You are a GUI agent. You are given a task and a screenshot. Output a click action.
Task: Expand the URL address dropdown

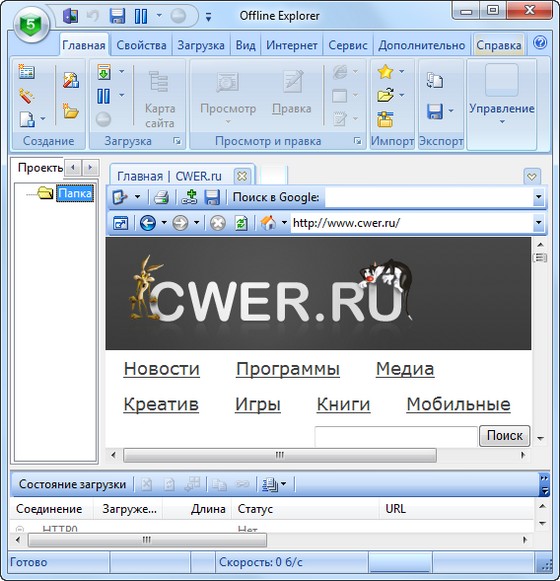click(539, 223)
